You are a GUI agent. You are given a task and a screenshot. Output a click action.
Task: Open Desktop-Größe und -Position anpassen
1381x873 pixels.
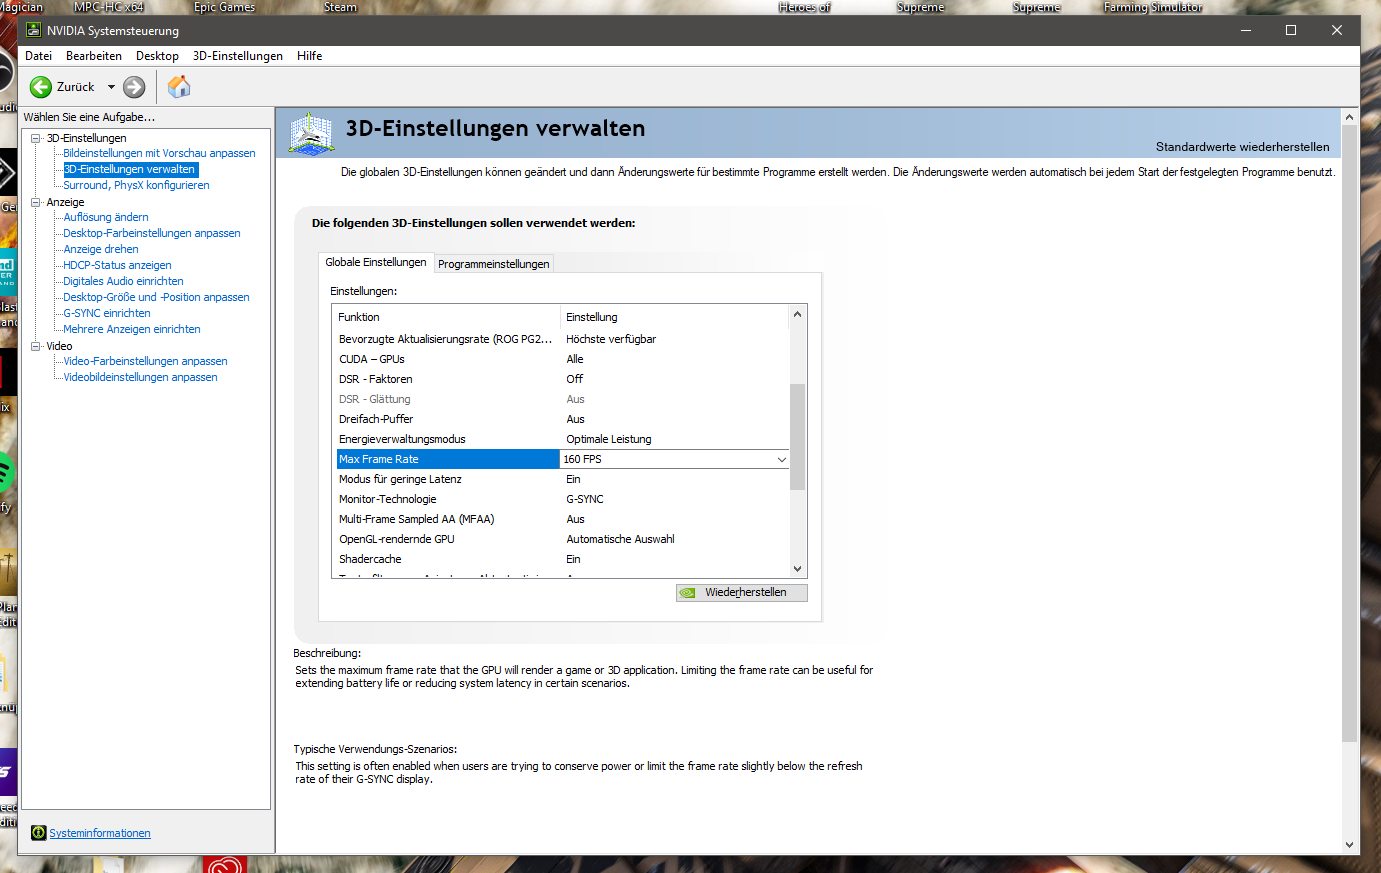coord(156,297)
